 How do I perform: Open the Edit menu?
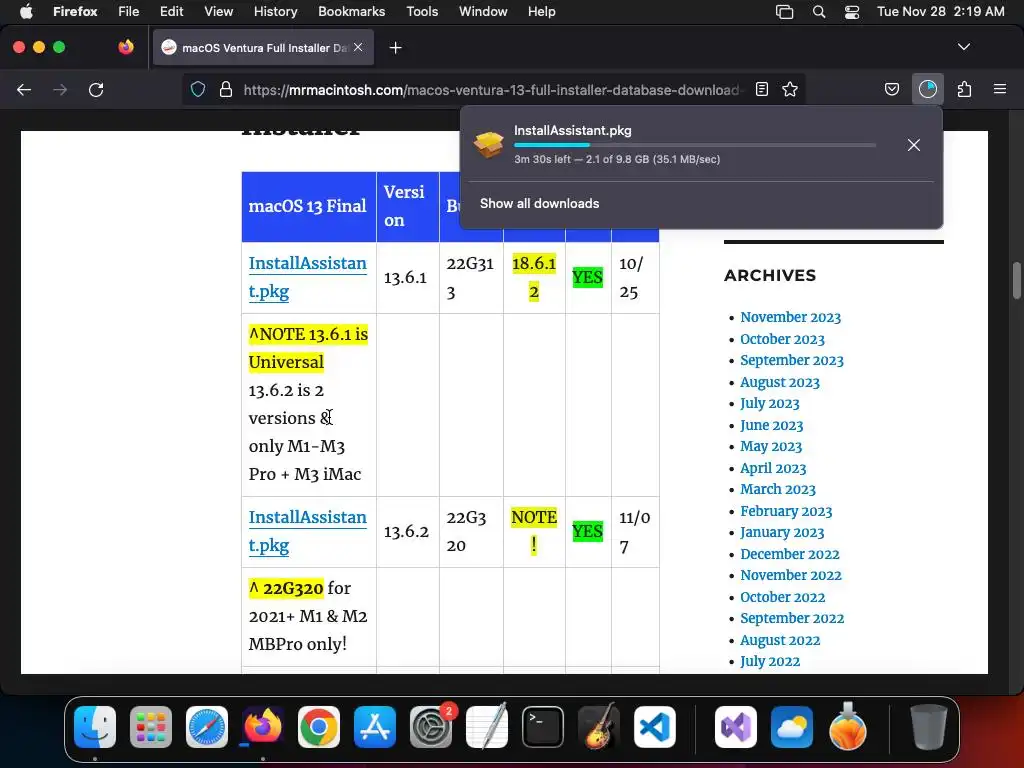click(171, 11)
